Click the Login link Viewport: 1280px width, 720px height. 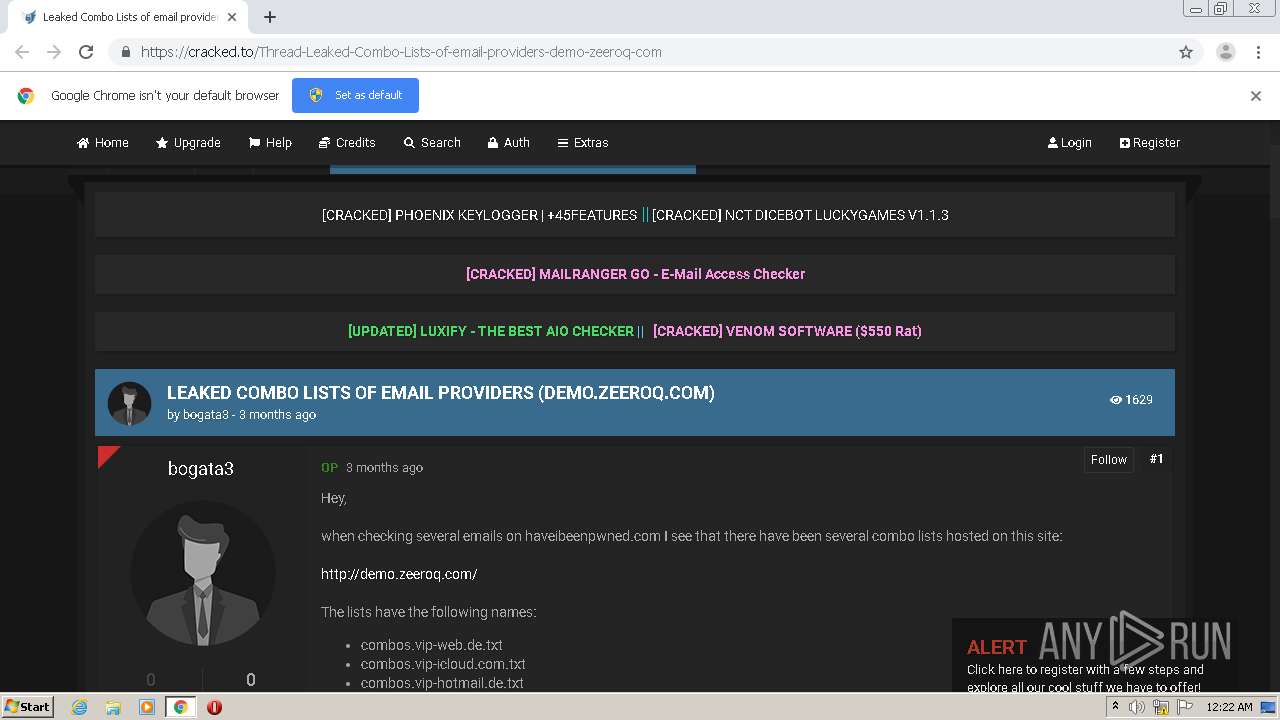coord(1069,143)
